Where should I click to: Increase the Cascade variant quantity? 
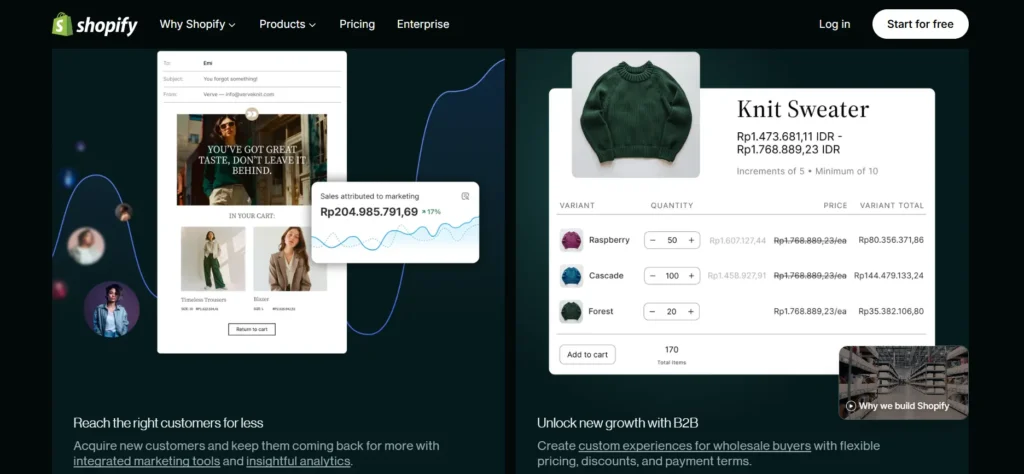[691, 276]
